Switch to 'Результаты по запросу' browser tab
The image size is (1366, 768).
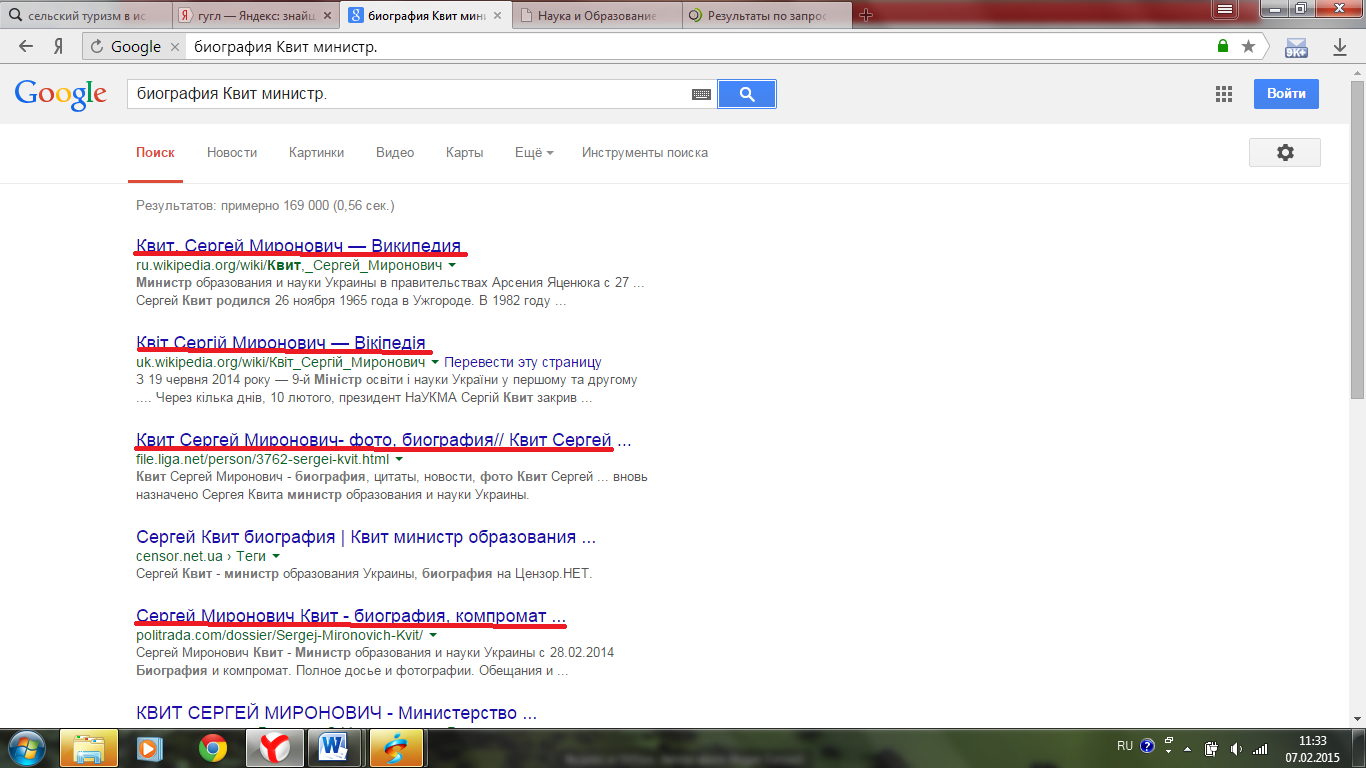[x=766, y=16]
